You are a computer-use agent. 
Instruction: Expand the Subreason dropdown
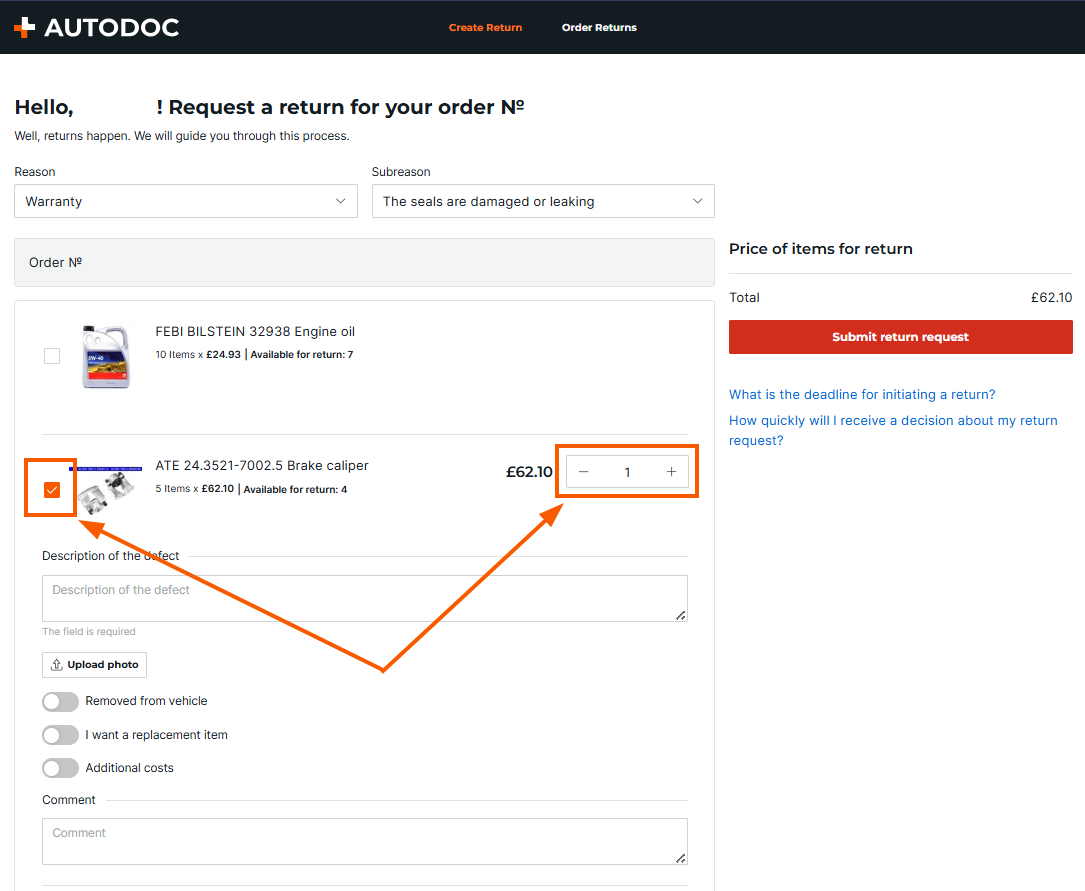(543, 201)
